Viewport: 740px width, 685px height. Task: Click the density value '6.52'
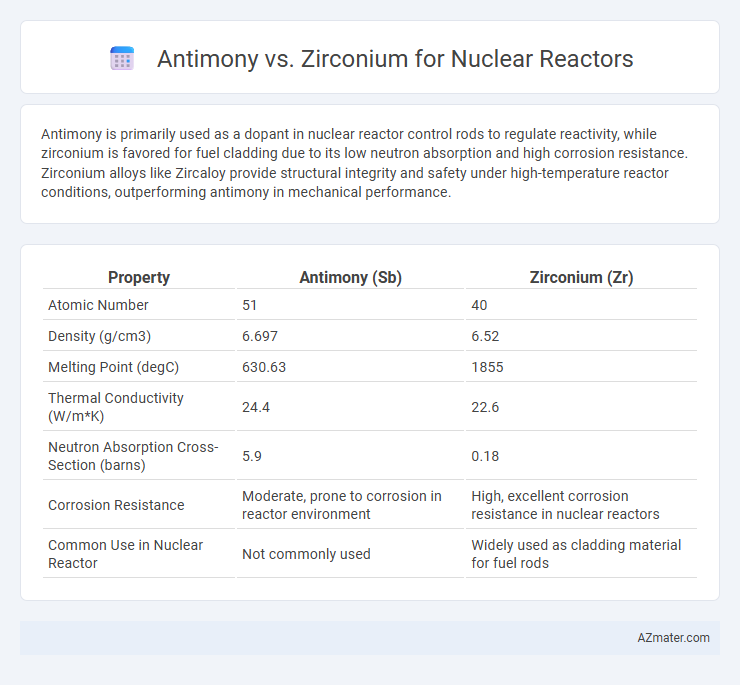[485, 336]
